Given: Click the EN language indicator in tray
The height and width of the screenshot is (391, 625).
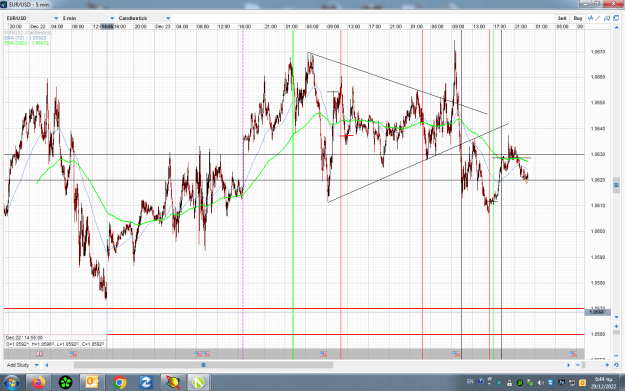Looking at the screenshot, I should tap(470, 382).
